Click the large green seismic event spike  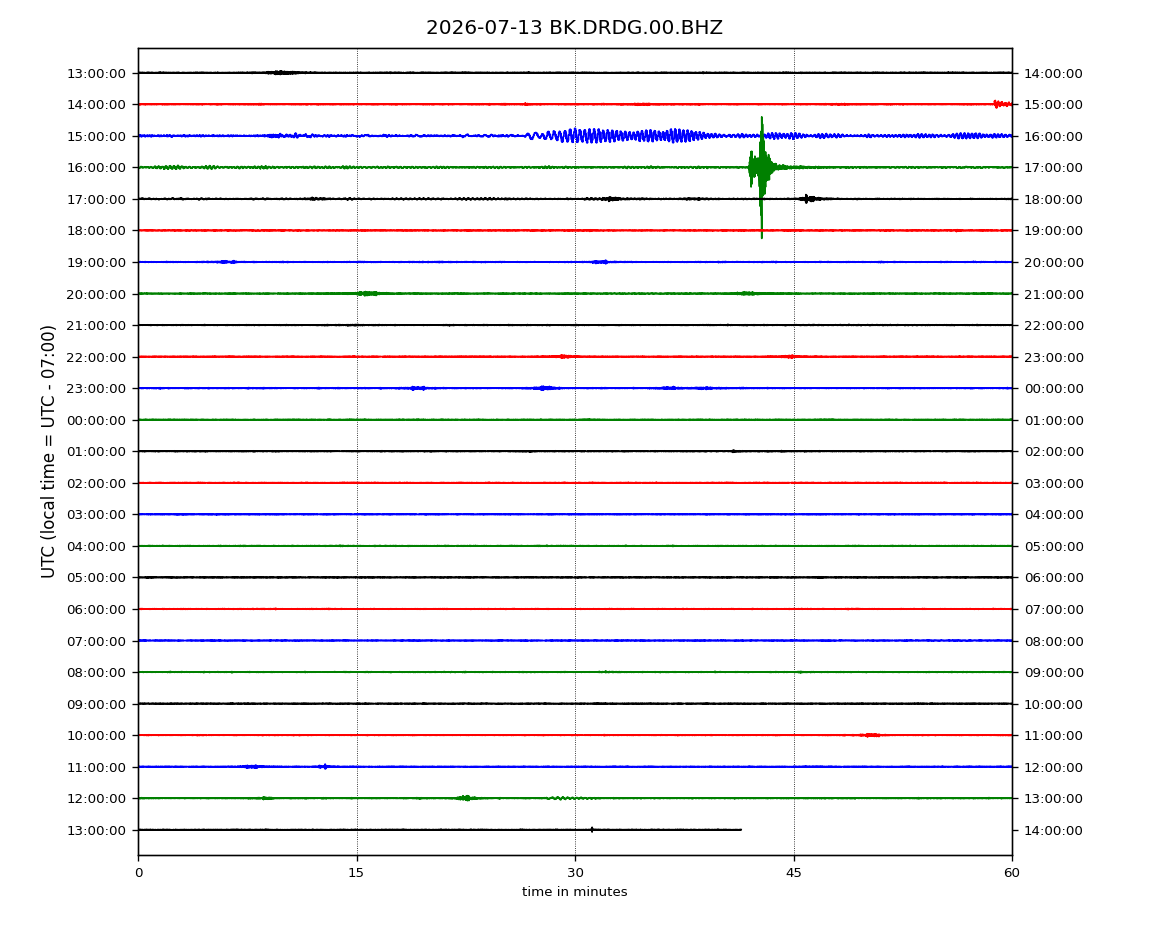761,176
